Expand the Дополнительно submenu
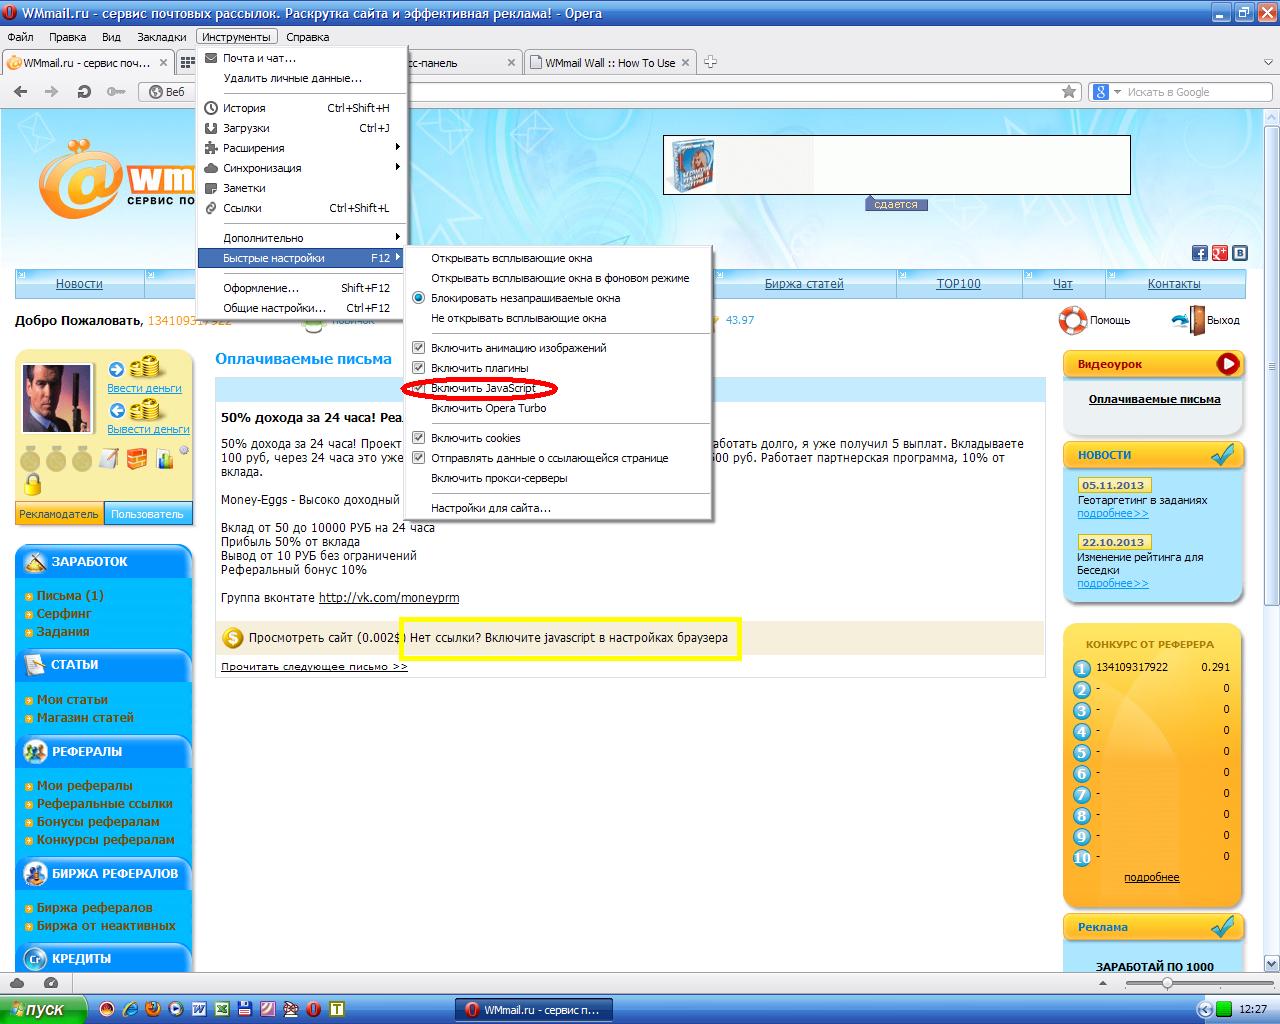 point(302,238)
